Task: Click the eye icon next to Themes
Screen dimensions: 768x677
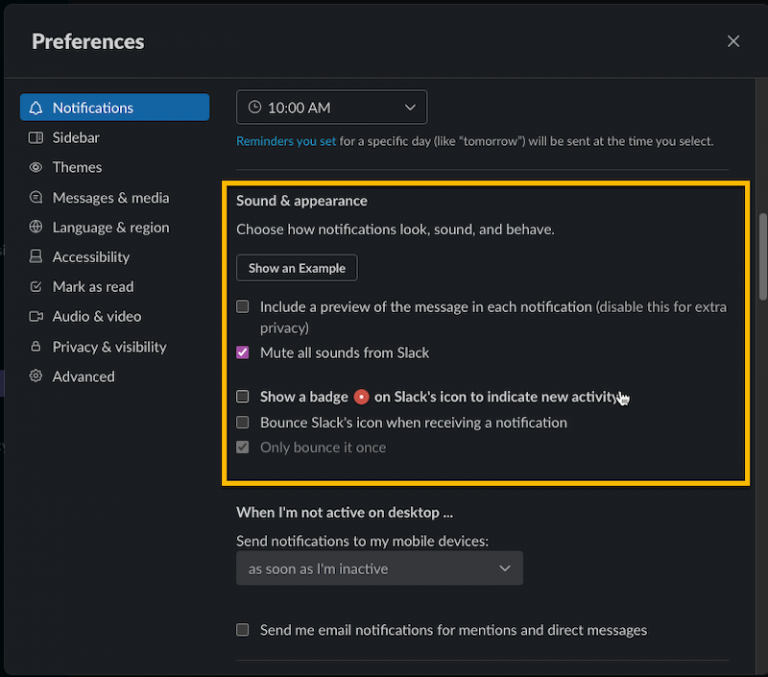Action: tap(36, 168)
